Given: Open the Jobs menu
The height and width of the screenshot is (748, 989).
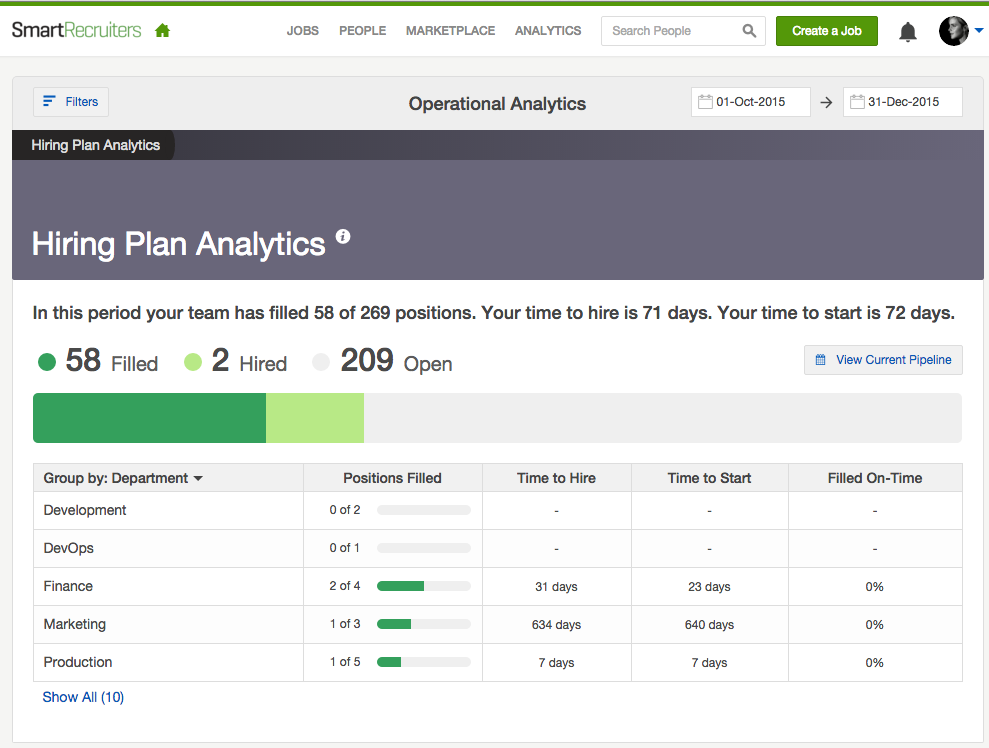Looking at the screenshot, I should [302, 31].
